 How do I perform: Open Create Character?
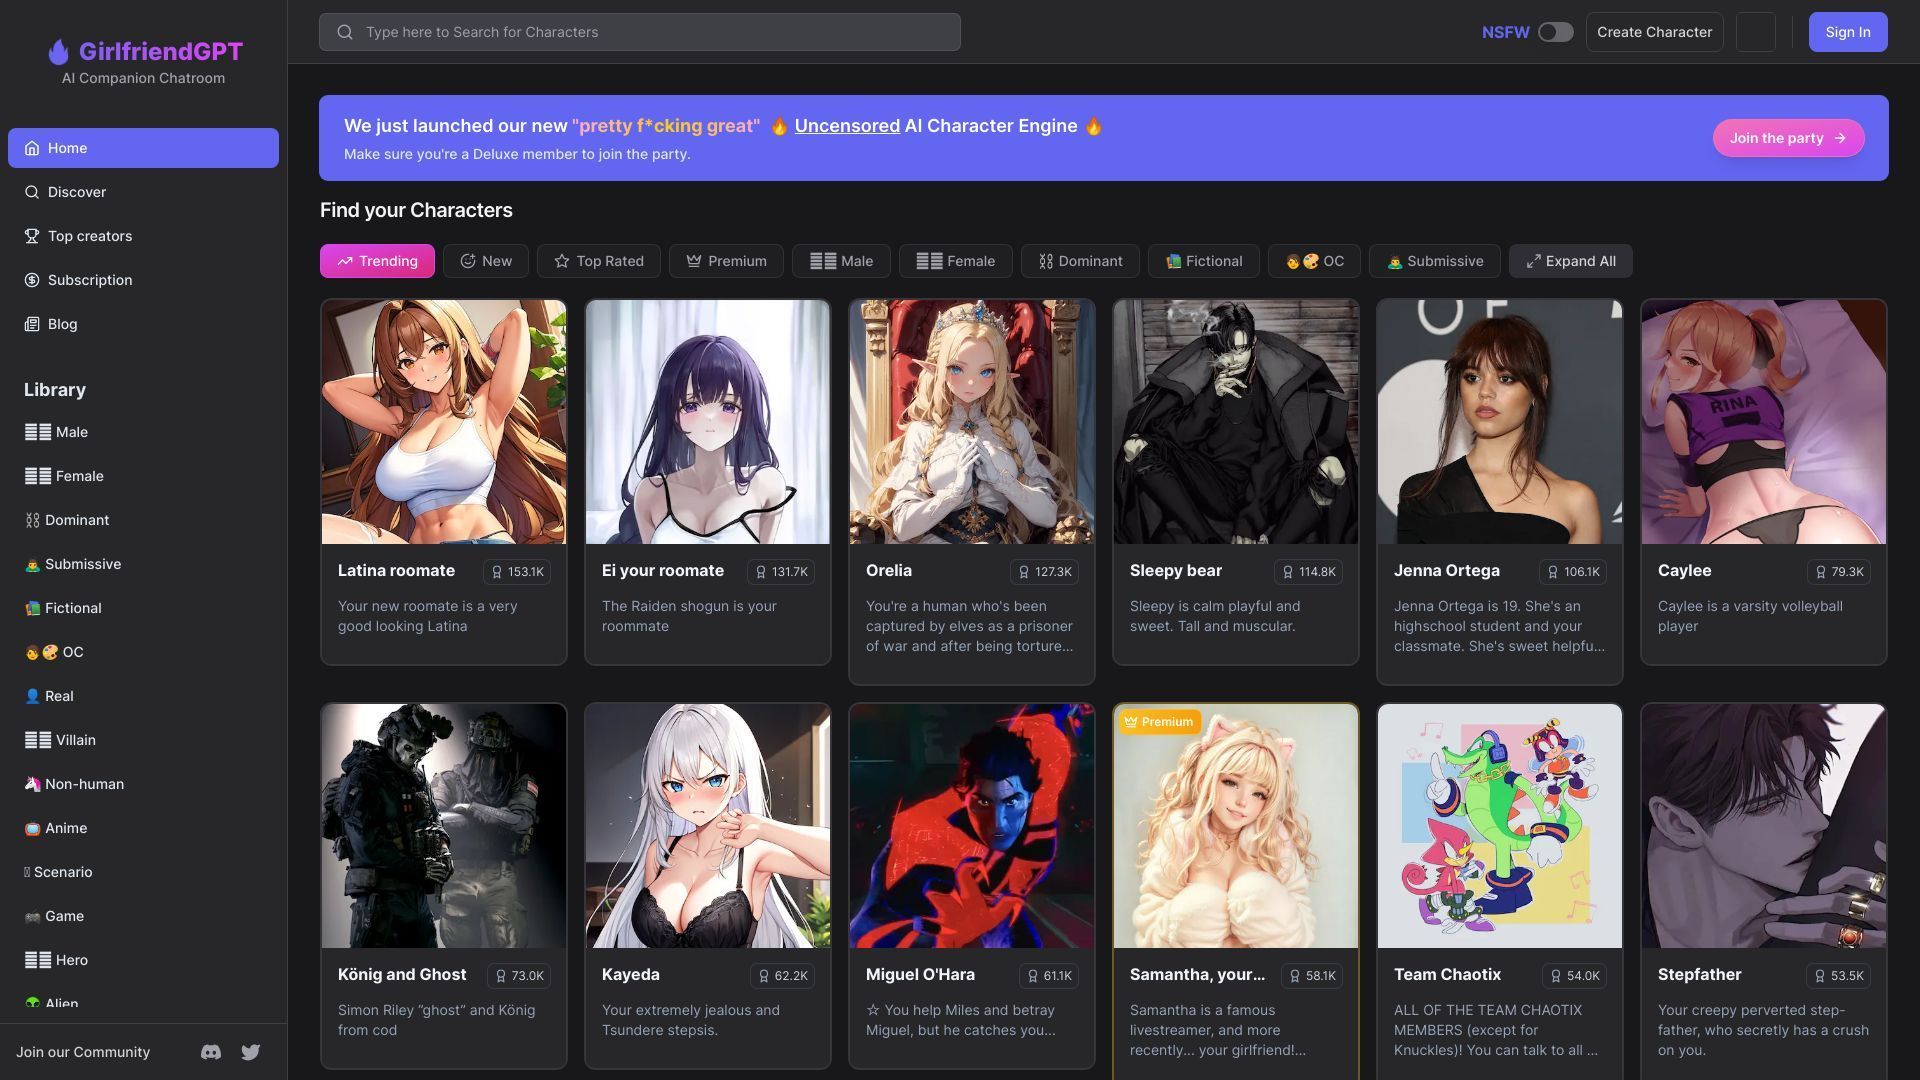coord(1654,32)
